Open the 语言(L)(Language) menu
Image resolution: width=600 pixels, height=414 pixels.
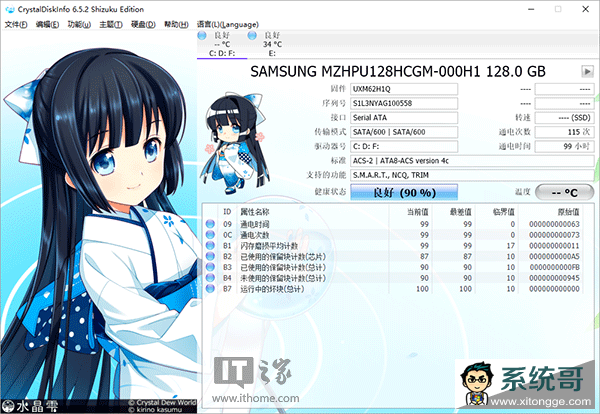[x=228, y=24]
